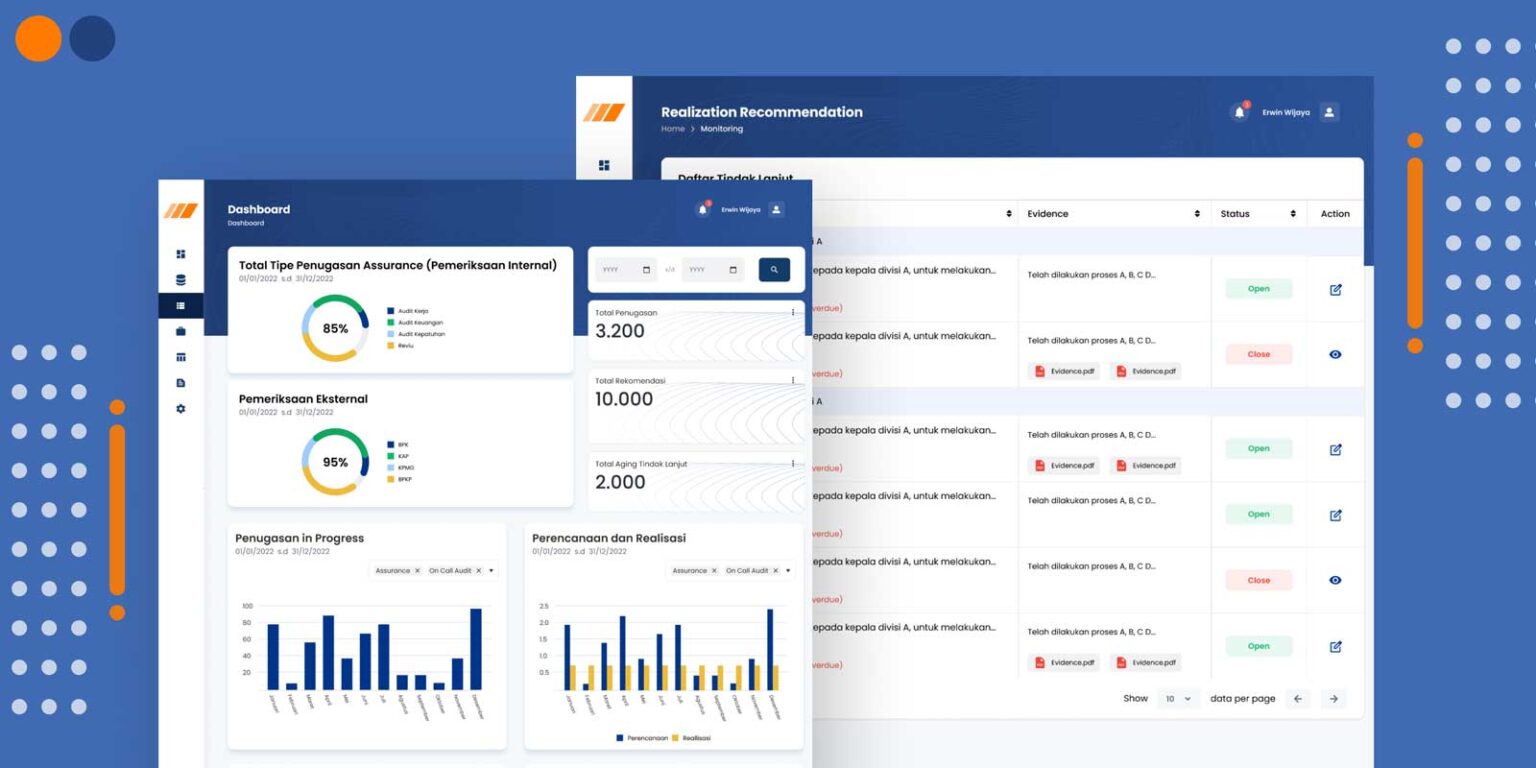Open the filter dropdown arrow in Penugasan in Progress
Viewport: 1536px width, 768px height.
click(492, 571)
